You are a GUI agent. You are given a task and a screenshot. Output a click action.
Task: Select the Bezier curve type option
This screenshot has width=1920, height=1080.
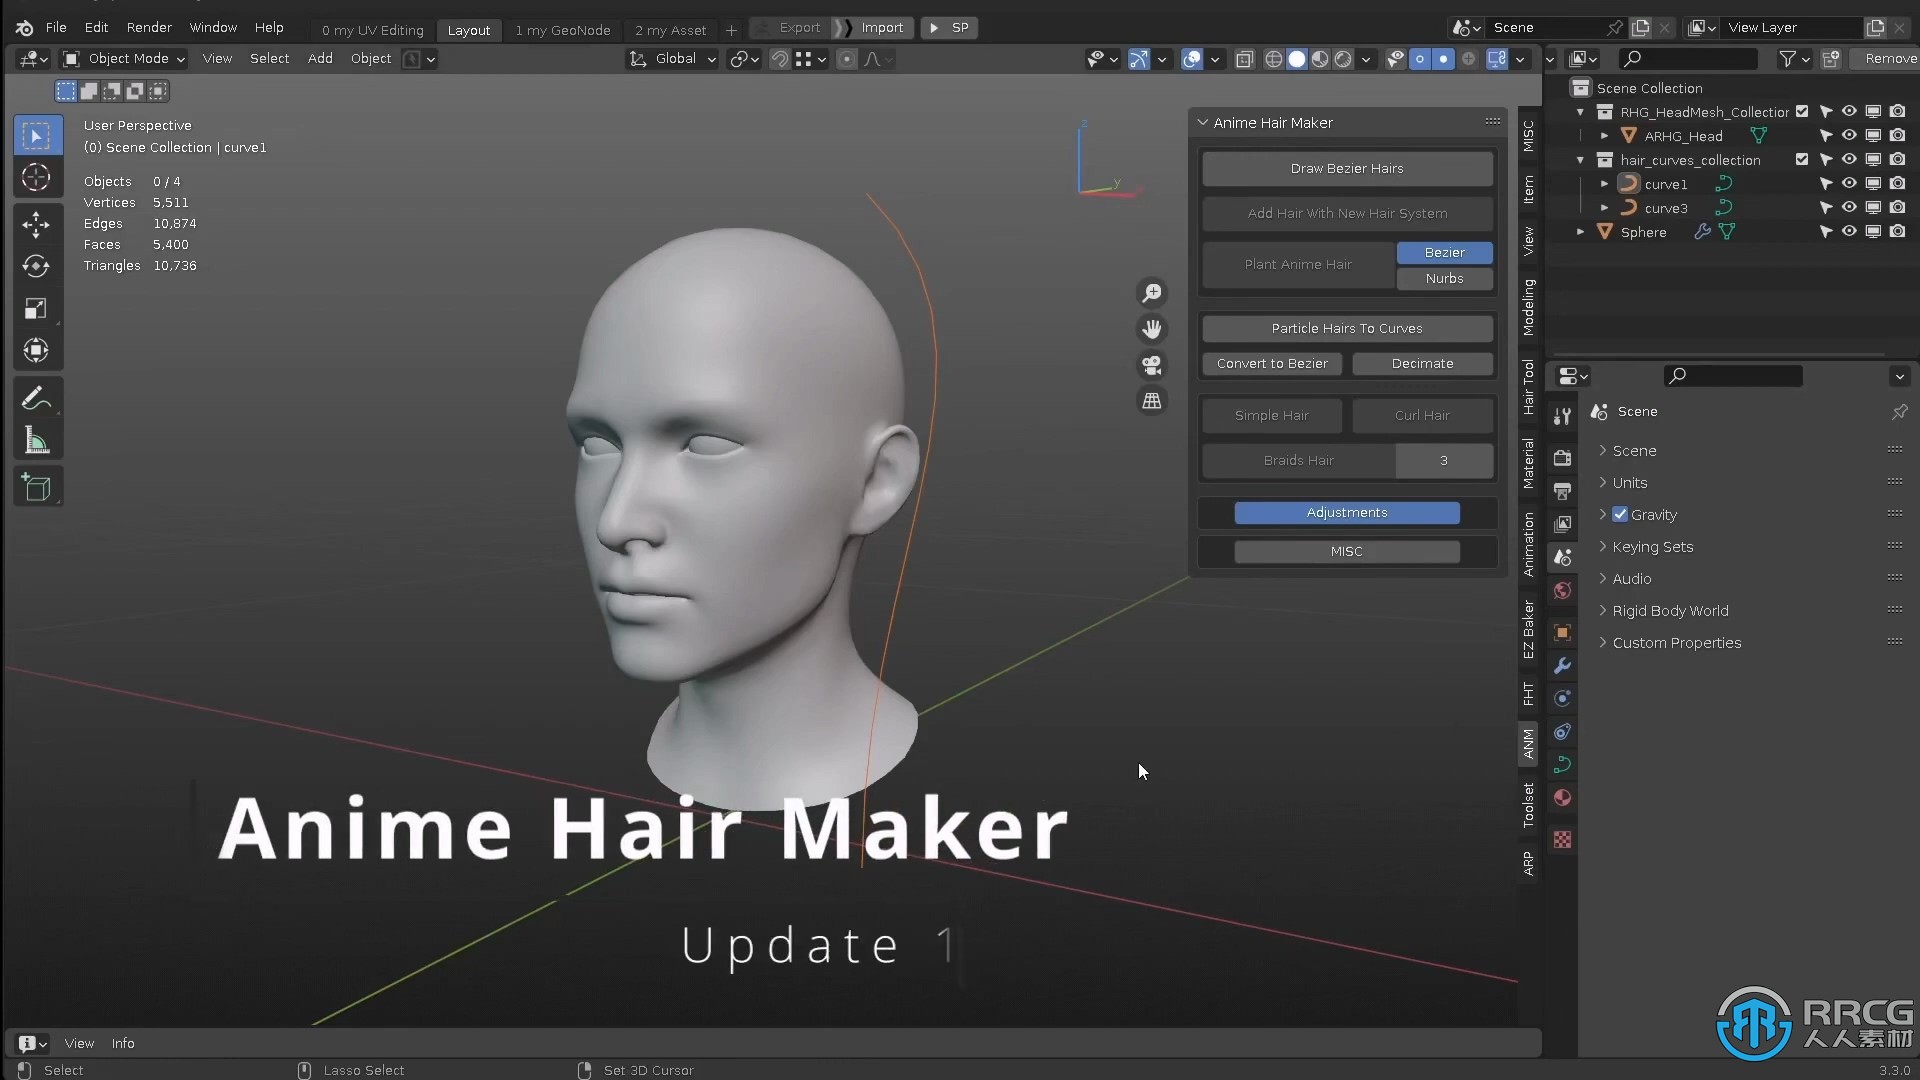(x=1444, y=252)
